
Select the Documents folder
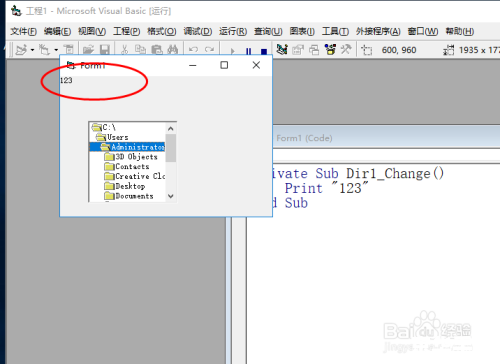point(128,196)
